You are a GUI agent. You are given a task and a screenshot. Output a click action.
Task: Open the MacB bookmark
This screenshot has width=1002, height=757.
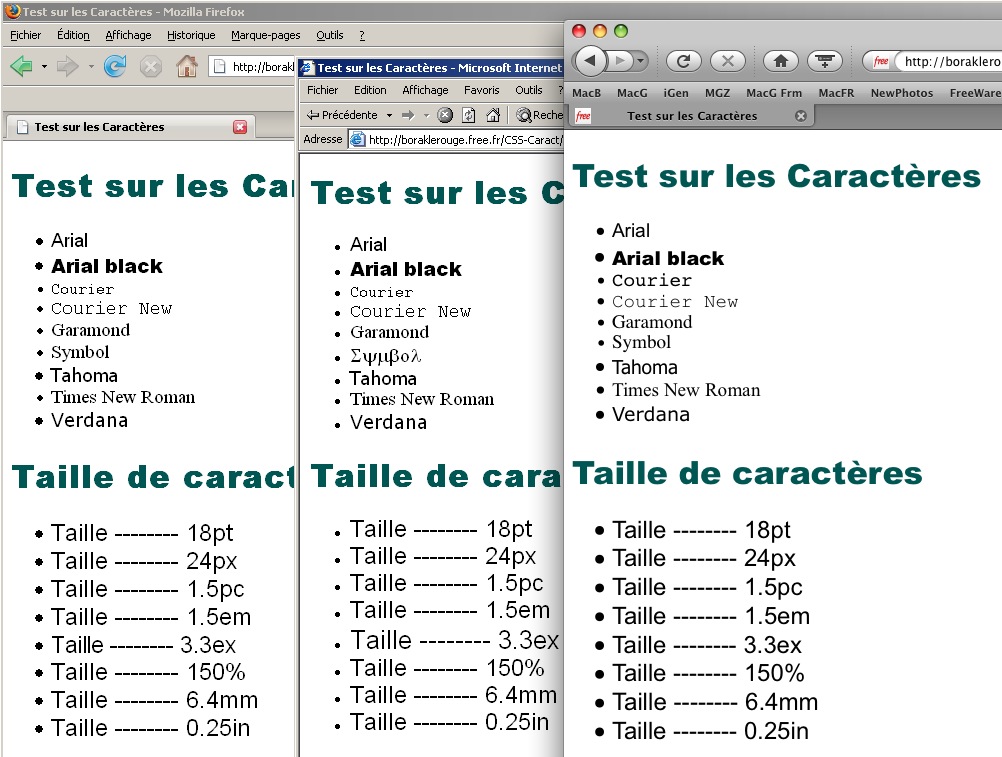(586, 93)
